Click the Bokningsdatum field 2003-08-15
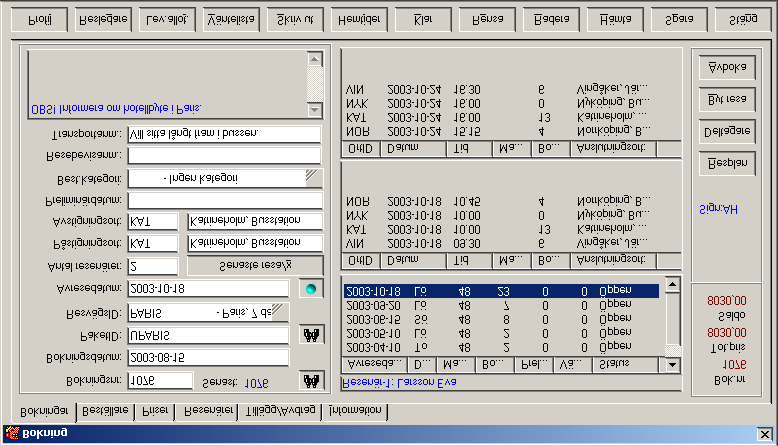Viewport: 778px width, 446px height. coord(208,358)
